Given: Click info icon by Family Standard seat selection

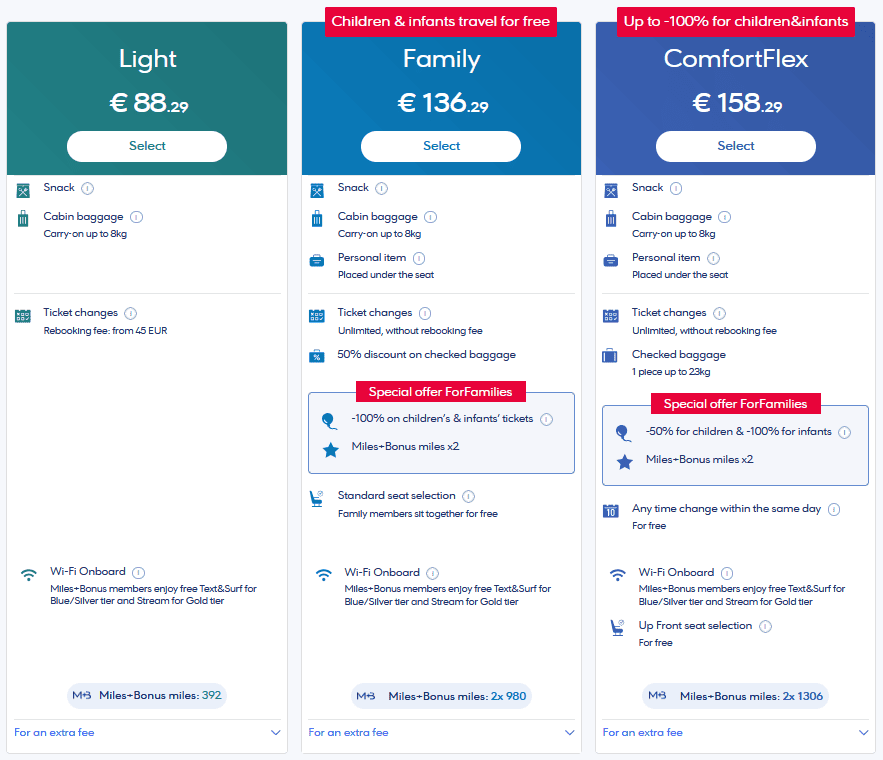Looking at the screenshot, I should pos(468,496).
